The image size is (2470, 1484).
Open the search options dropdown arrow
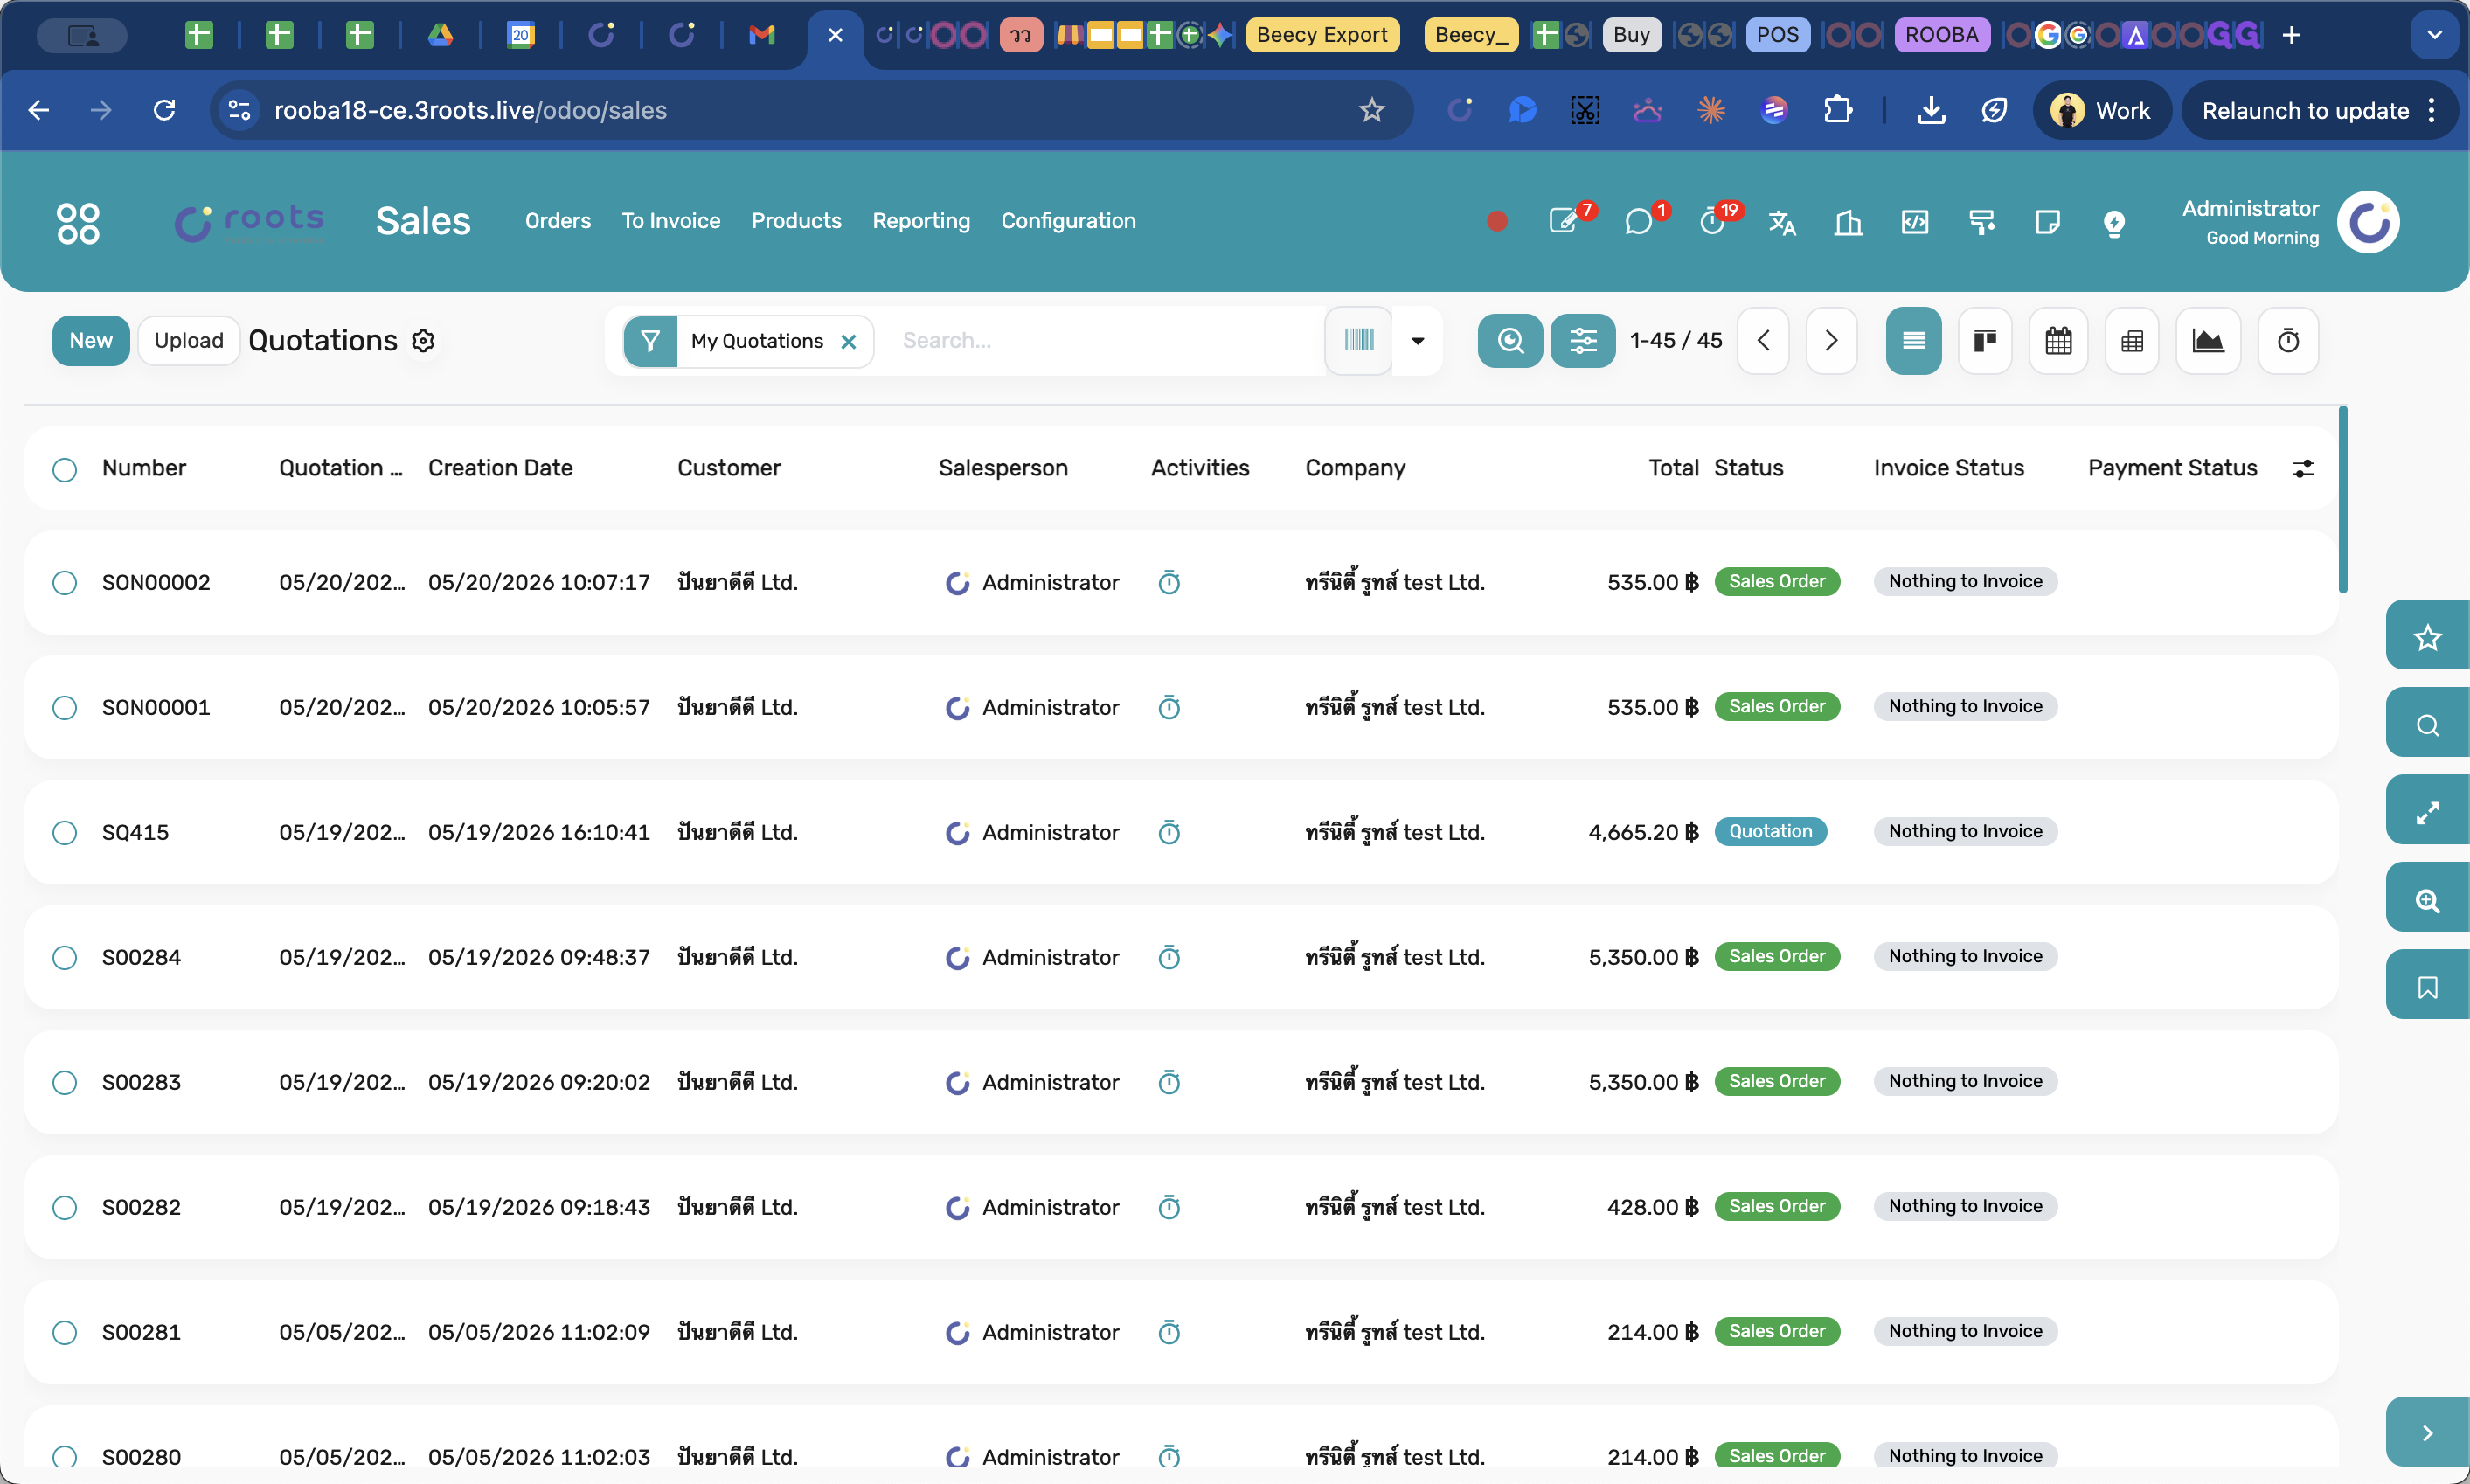point(1417,341)
